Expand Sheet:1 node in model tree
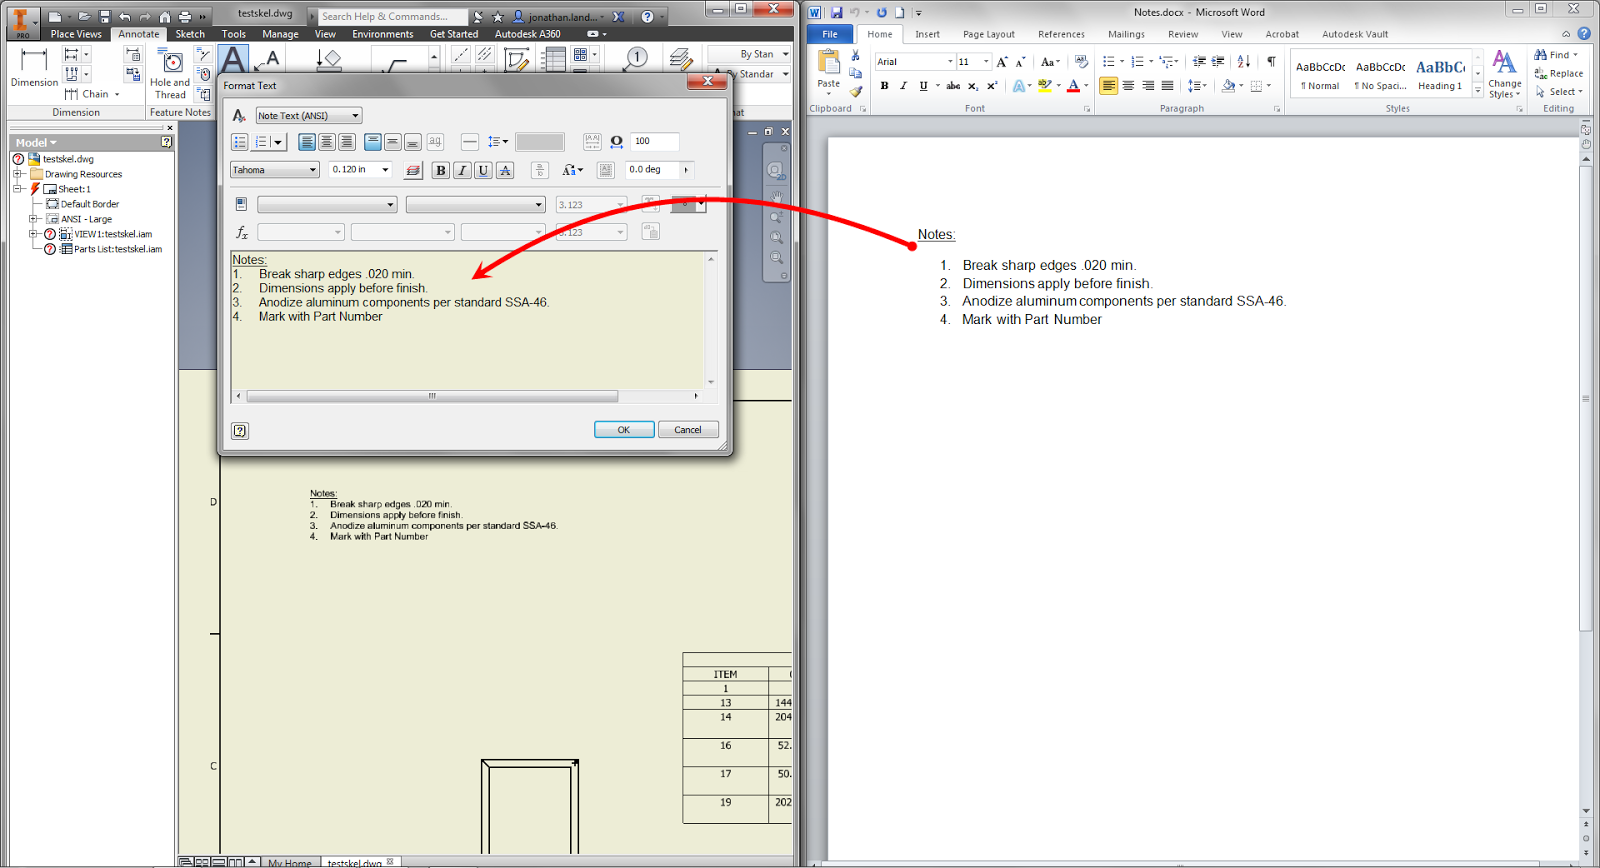 (x=17, y=189)
